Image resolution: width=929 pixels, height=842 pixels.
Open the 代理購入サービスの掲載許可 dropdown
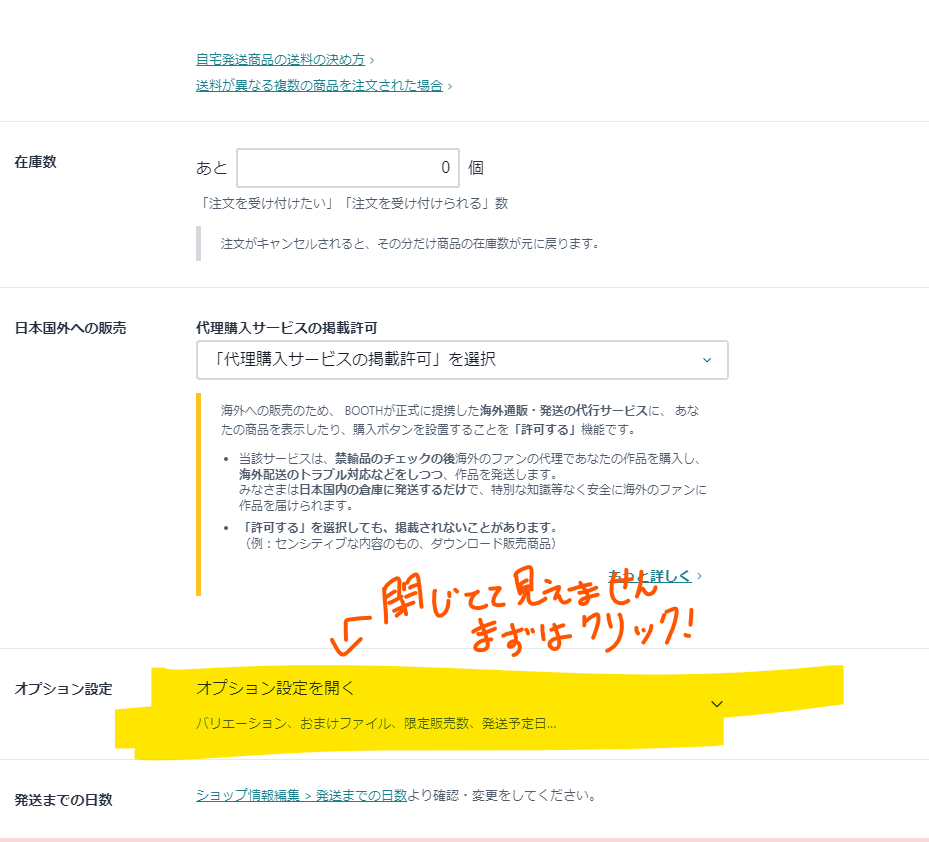tap(462, 360)
